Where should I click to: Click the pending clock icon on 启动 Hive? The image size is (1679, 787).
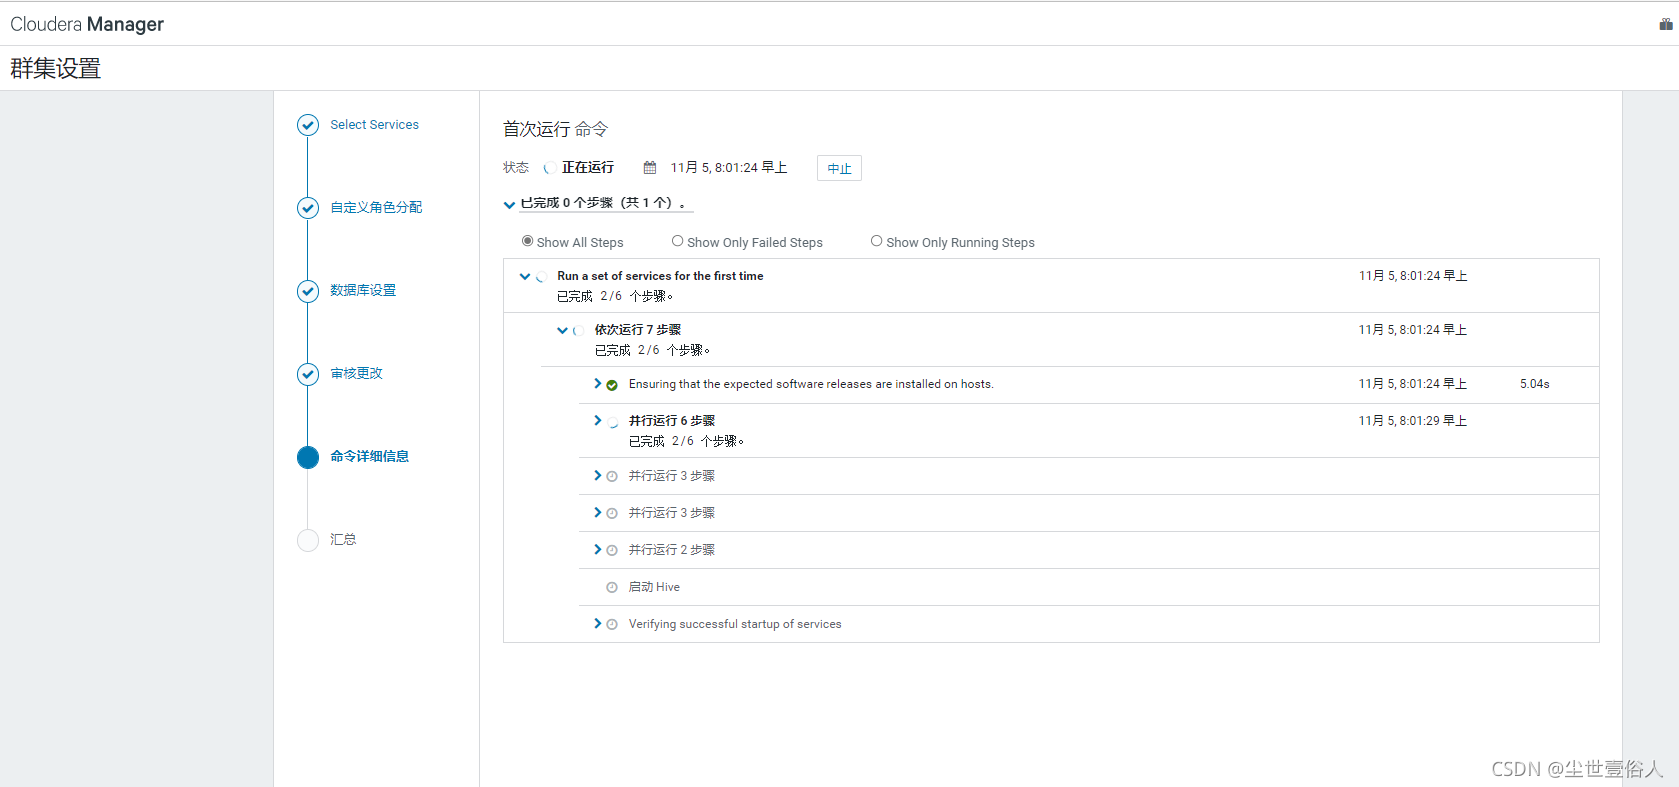point(612,588)
